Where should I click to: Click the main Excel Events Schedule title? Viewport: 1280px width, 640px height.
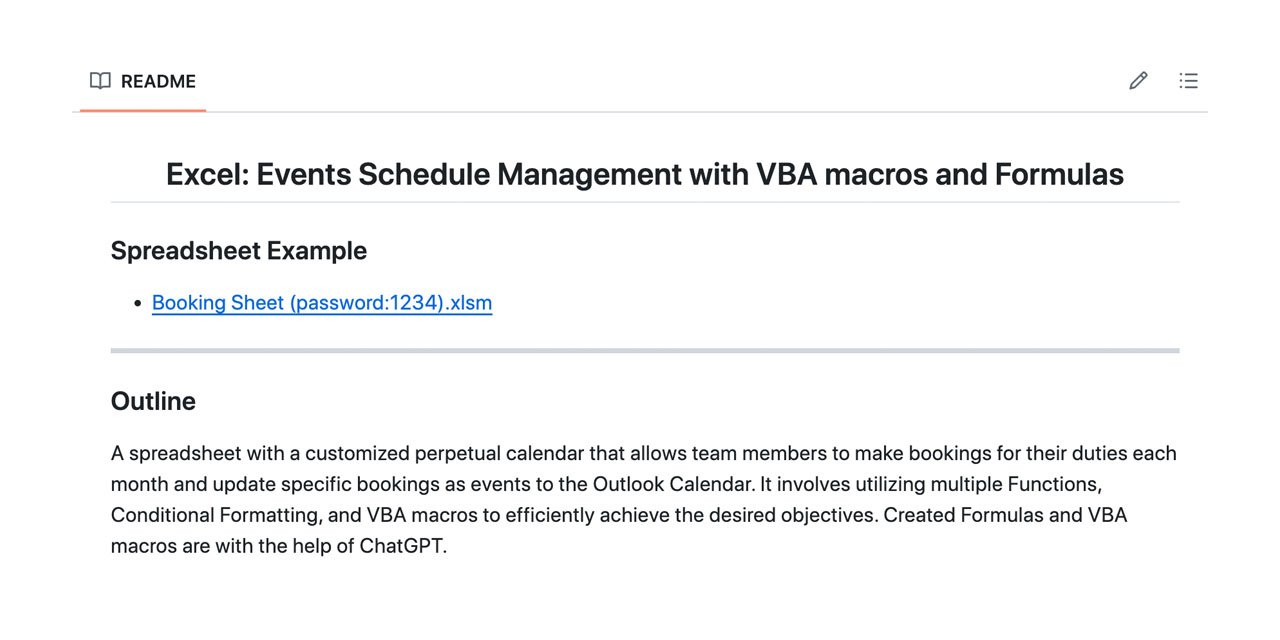[644, 174]
